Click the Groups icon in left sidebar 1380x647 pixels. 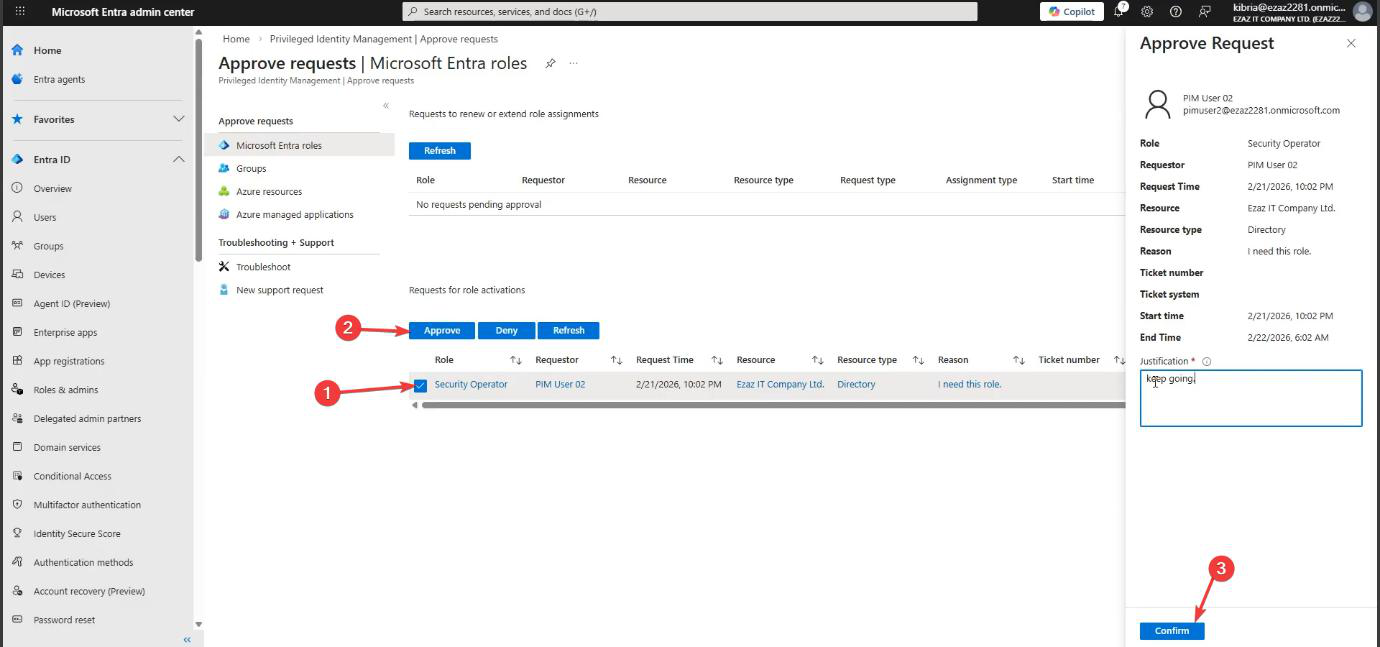(17, 246)
